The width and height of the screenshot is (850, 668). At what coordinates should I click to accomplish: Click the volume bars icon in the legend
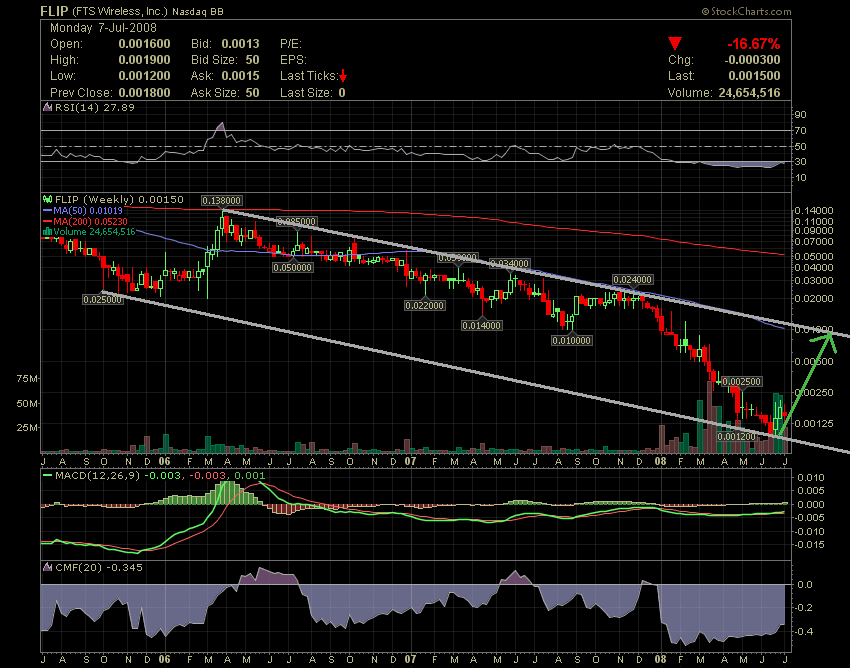coord(48,232)
